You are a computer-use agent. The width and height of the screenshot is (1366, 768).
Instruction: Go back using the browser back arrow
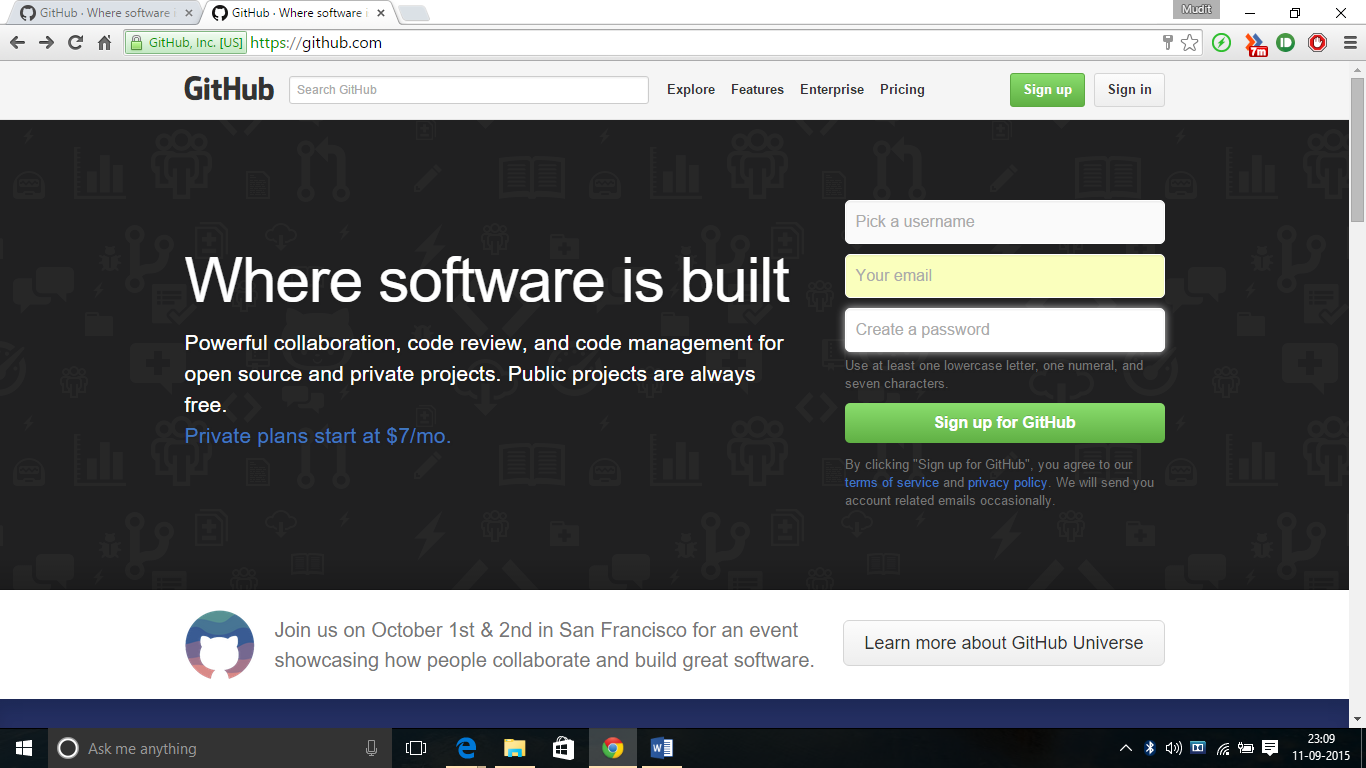click(17, 42)
